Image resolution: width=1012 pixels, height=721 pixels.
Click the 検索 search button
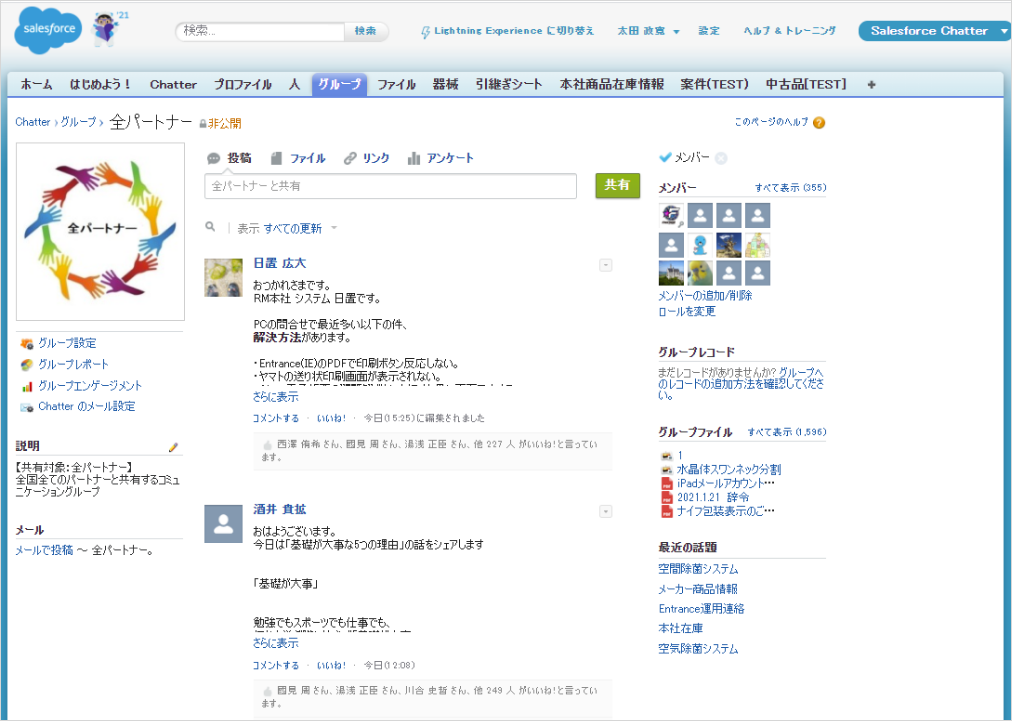365,31
